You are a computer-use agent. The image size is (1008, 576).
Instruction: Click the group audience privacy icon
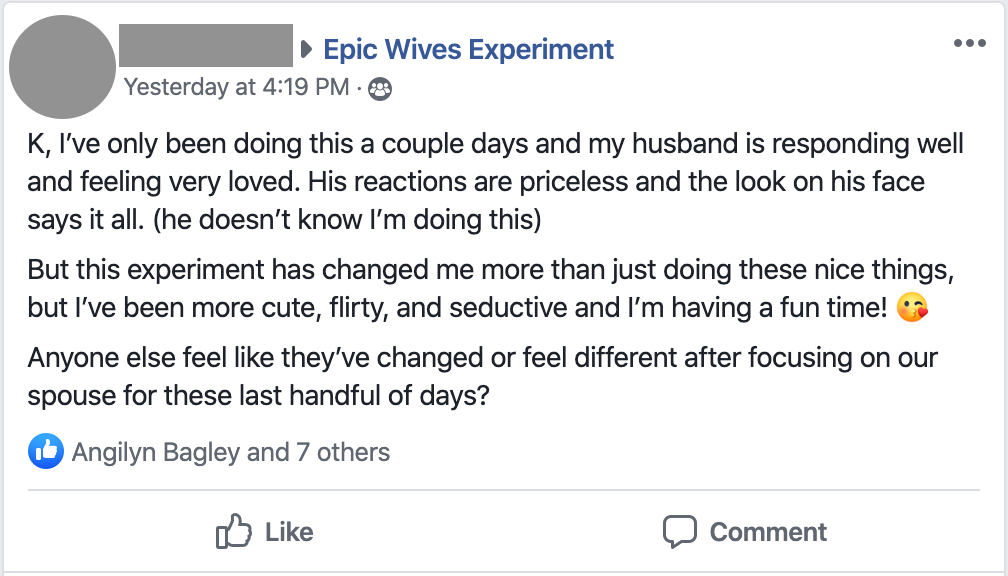pyautogui.click(x=381, y=88)
